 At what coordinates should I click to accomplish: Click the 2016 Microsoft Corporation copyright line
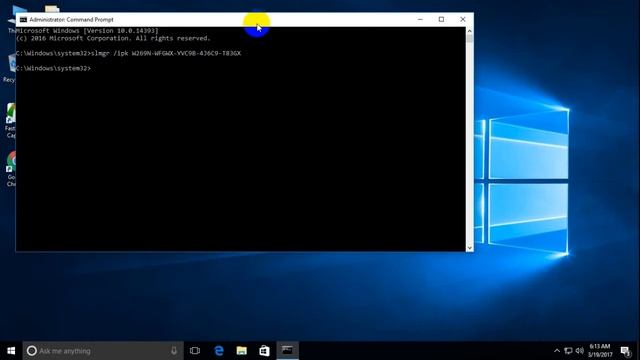(113, 38)
